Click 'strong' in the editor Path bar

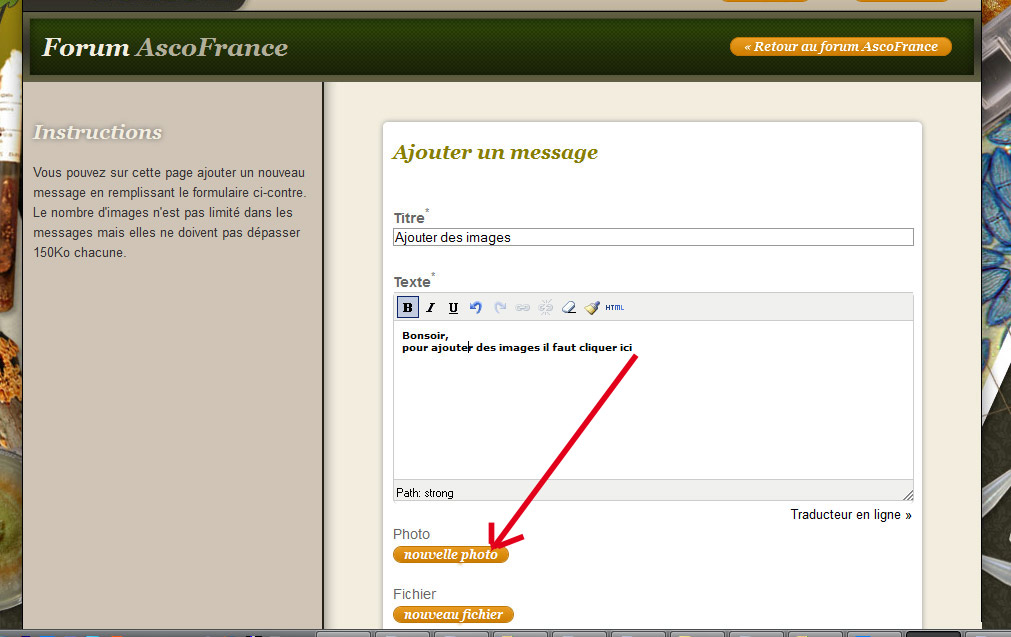438,493
